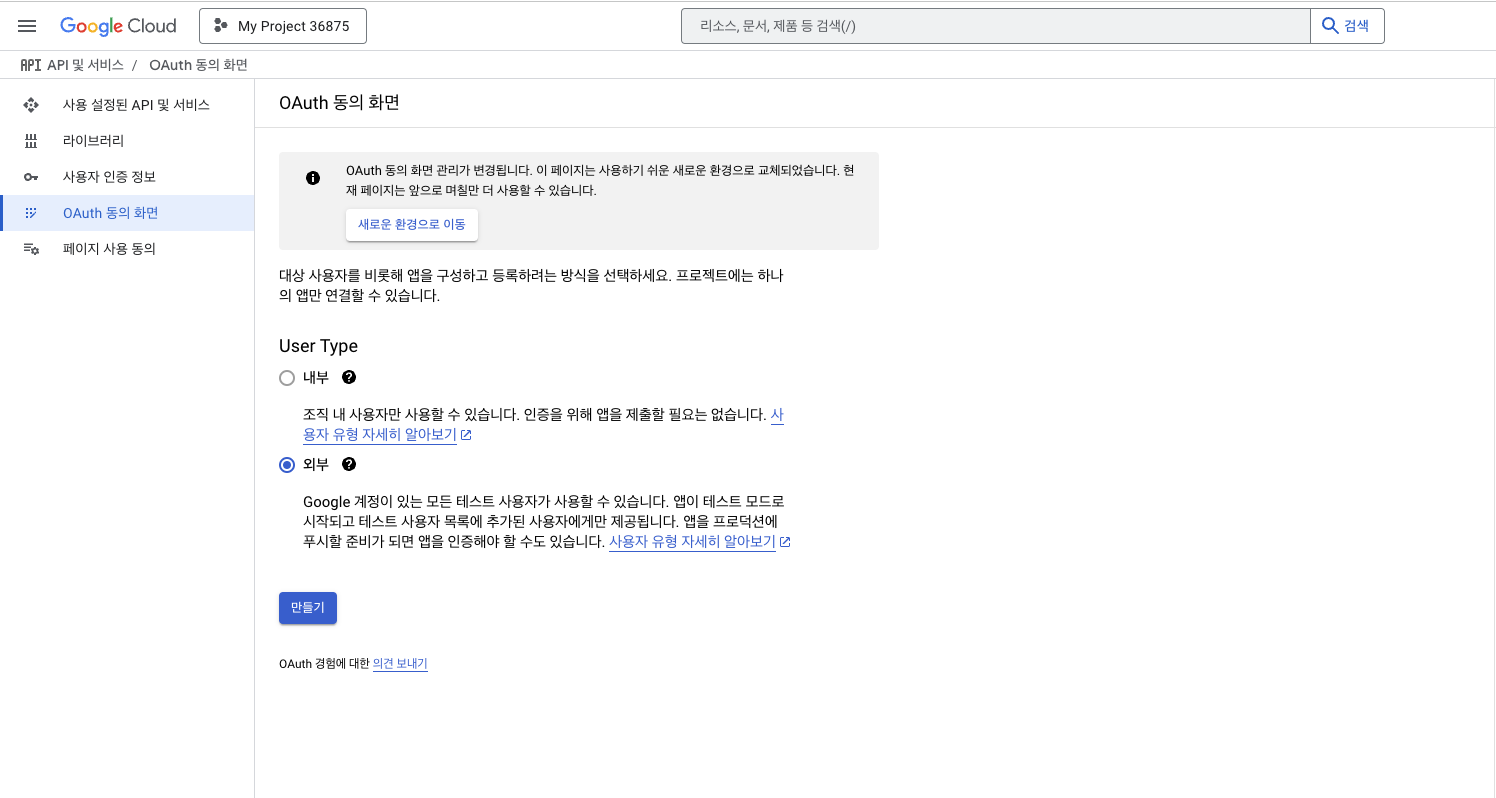1496x798 pixels.
Task: Click the API 및 서비스 breadcrumb link
Action: click(85, 65)
